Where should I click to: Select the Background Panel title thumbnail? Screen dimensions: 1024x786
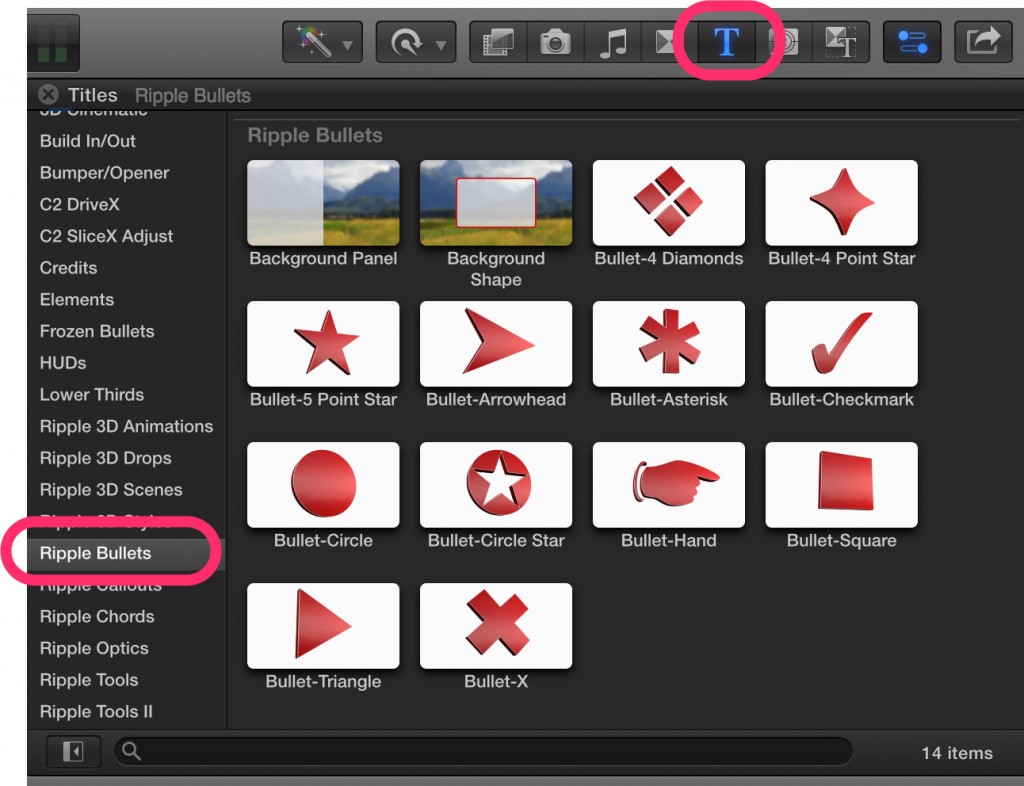[x=323, y=203]
